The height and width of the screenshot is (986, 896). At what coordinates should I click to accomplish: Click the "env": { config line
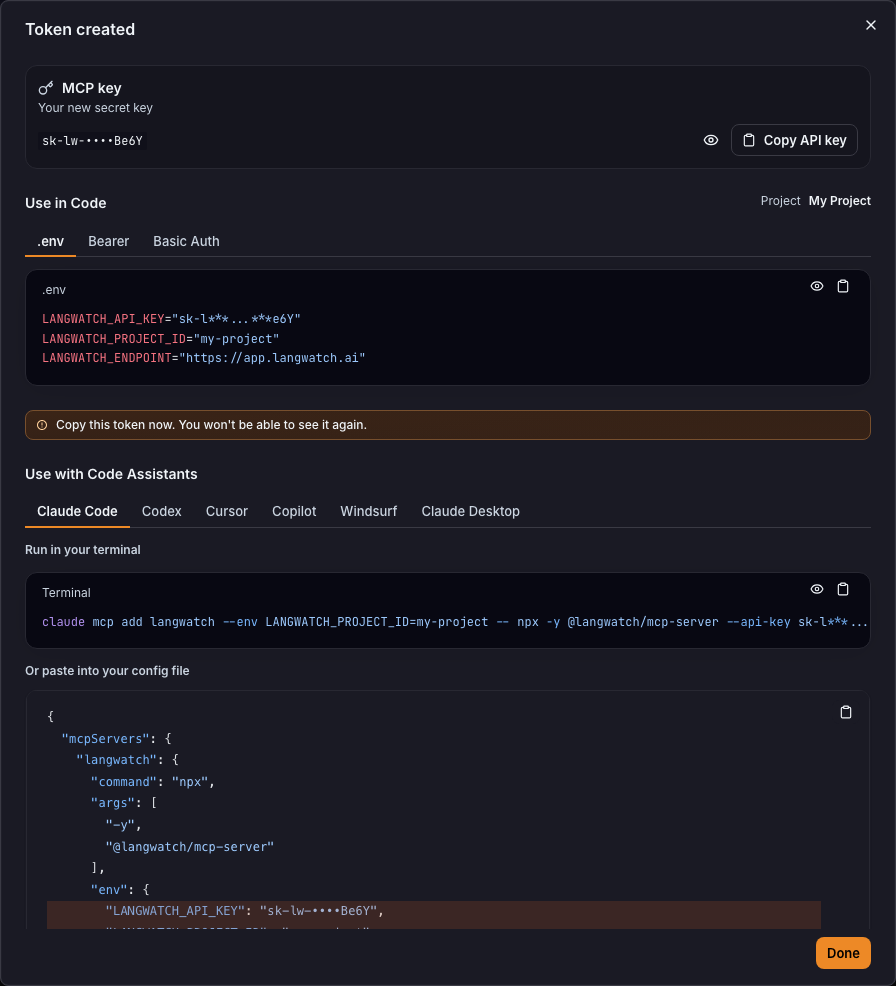click(x=120, y=890)
